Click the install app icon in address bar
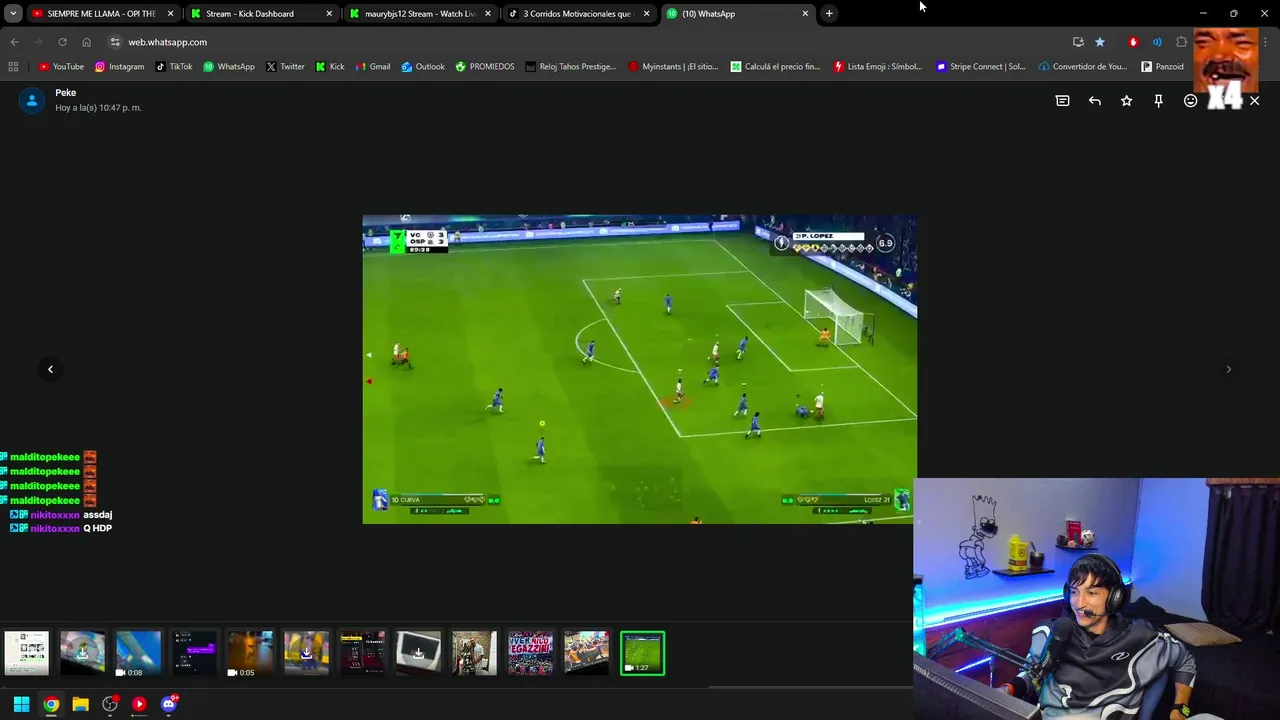The height and width of the screenshot is (720, 1280). pos(1078,42)
